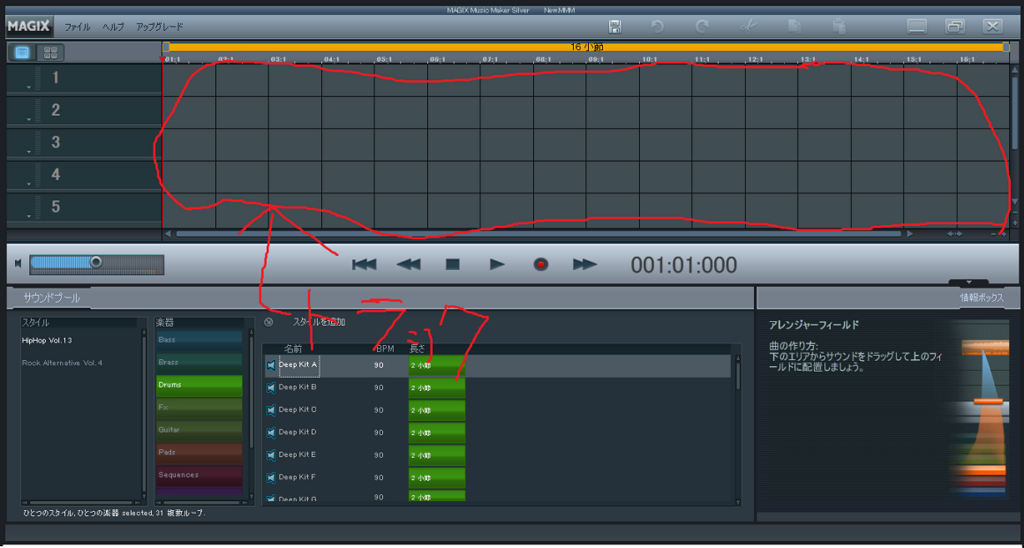Click the copy icon in toolbar
The width and height of the screenshot is (1024, 548).
[x=794, y=27]
